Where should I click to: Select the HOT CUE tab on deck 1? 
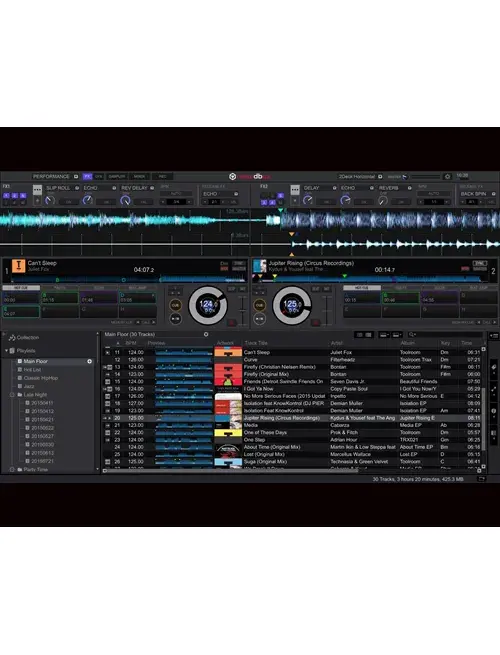21,288
